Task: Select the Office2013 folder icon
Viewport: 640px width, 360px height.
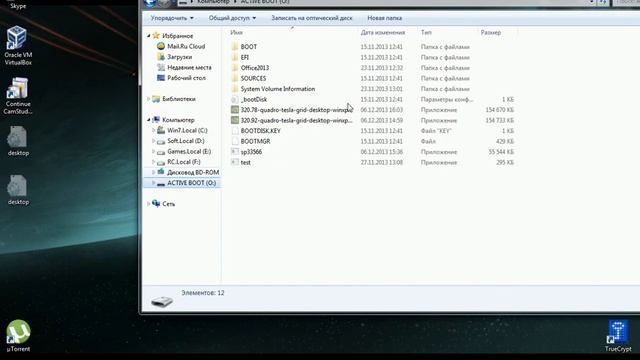Action: (235, 68)
